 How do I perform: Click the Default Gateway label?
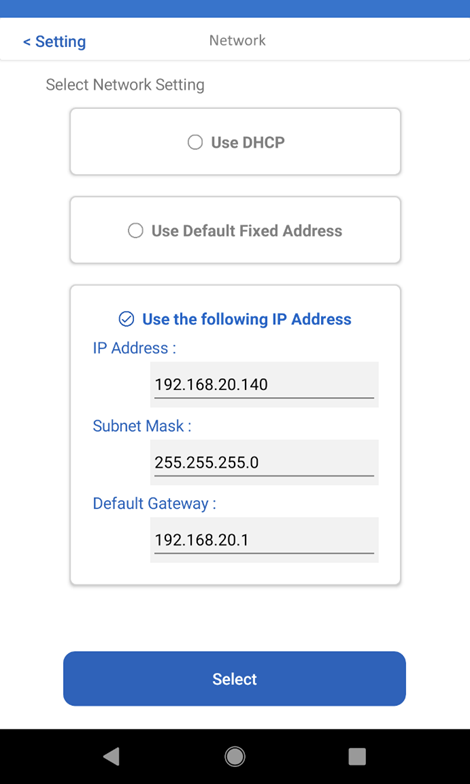(154, 504)
